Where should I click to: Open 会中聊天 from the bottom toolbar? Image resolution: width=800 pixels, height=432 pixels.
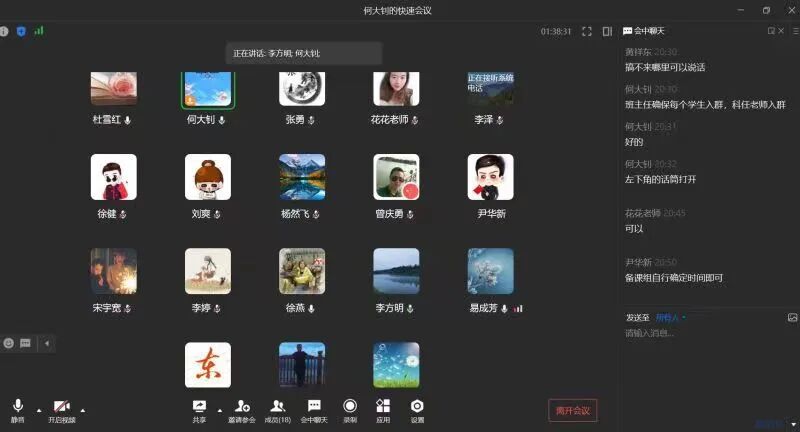[x=314, y=411]
